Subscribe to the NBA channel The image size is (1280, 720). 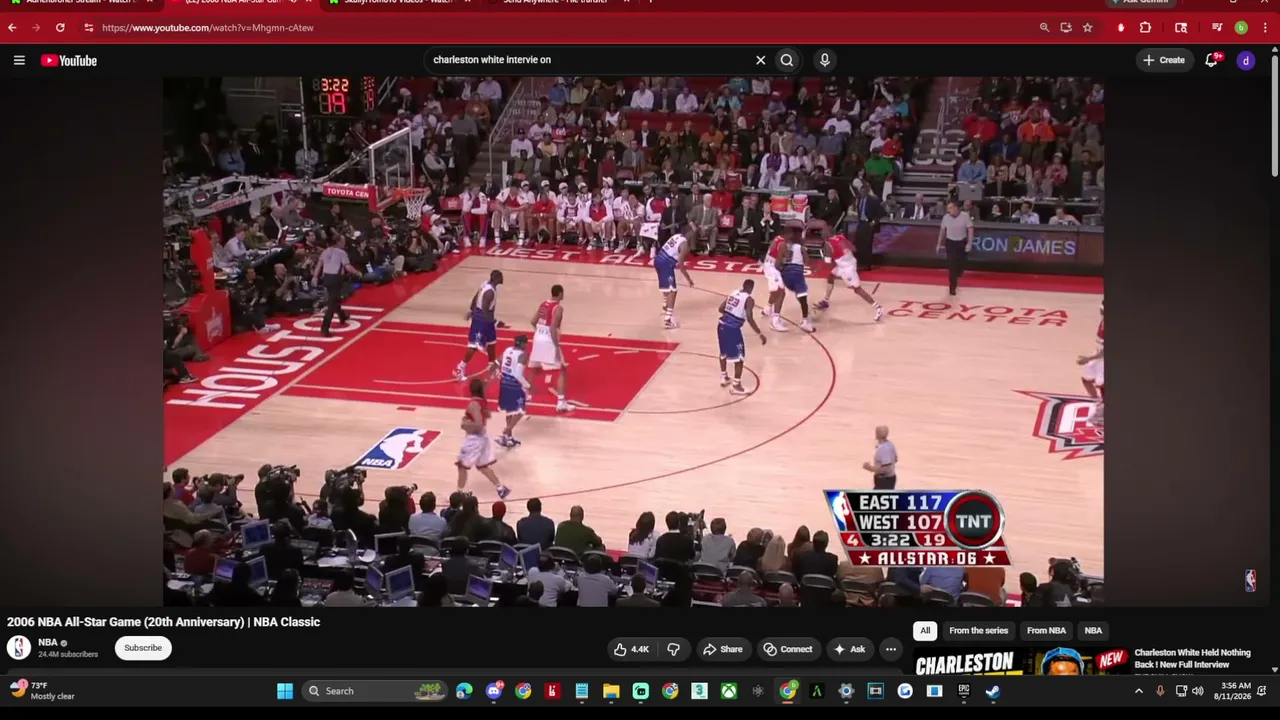coord(143,648)
